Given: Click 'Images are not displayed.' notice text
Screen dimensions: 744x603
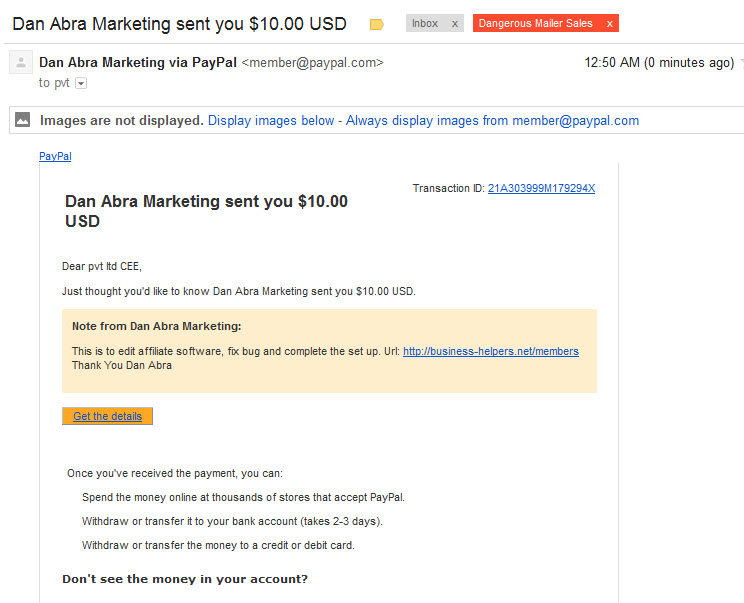Looking at the screenshot, I should [121, 121].
